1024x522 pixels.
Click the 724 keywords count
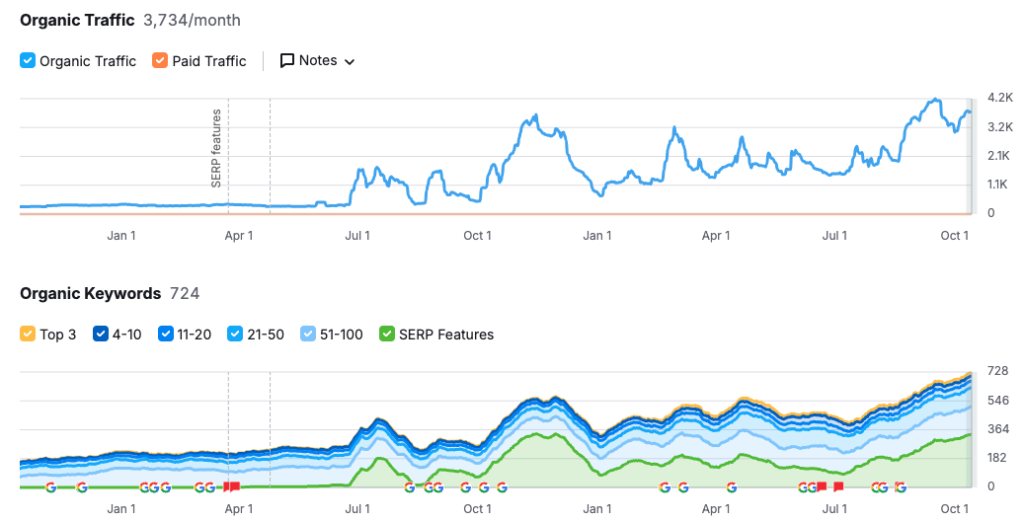[x=185, y=293]
